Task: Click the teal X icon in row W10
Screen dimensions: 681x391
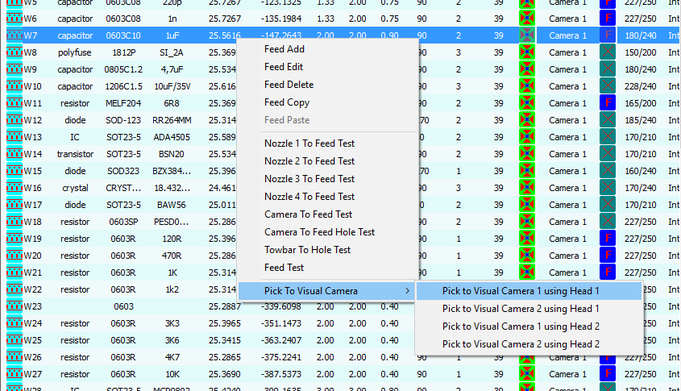Action: tap(608, 86)
